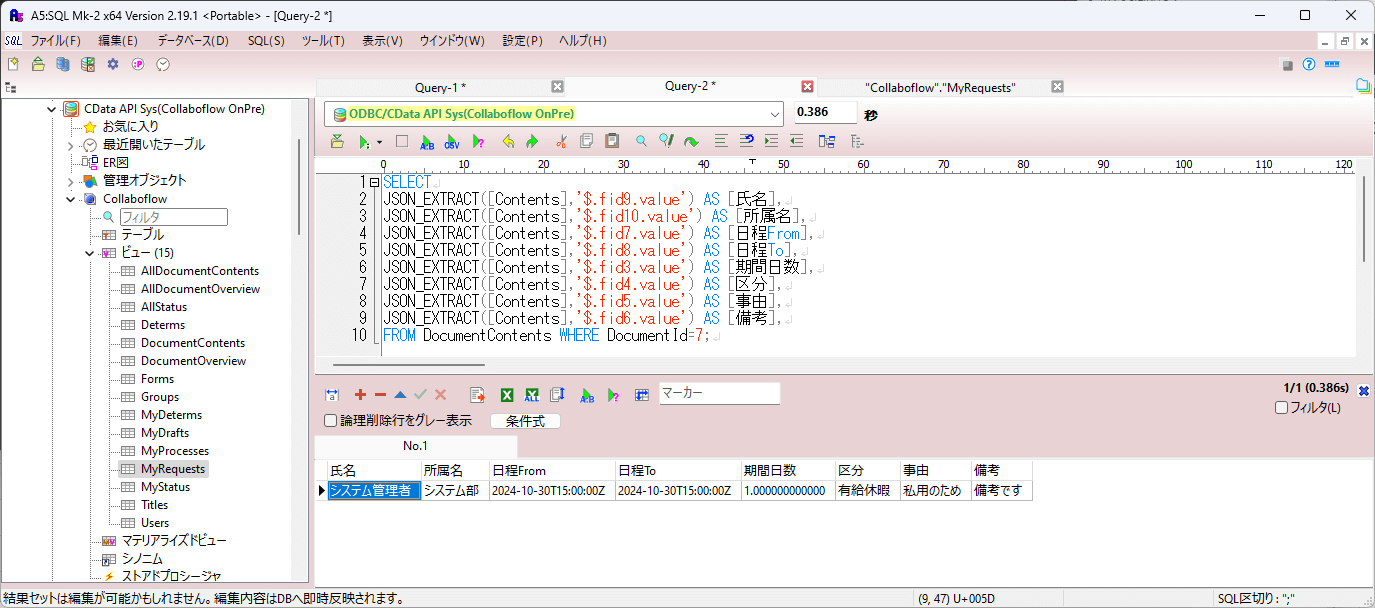The height and width of the screenshot is (608, 1375).
Task: Click the blue help question icon at top right
Action: click(1309, 64)
